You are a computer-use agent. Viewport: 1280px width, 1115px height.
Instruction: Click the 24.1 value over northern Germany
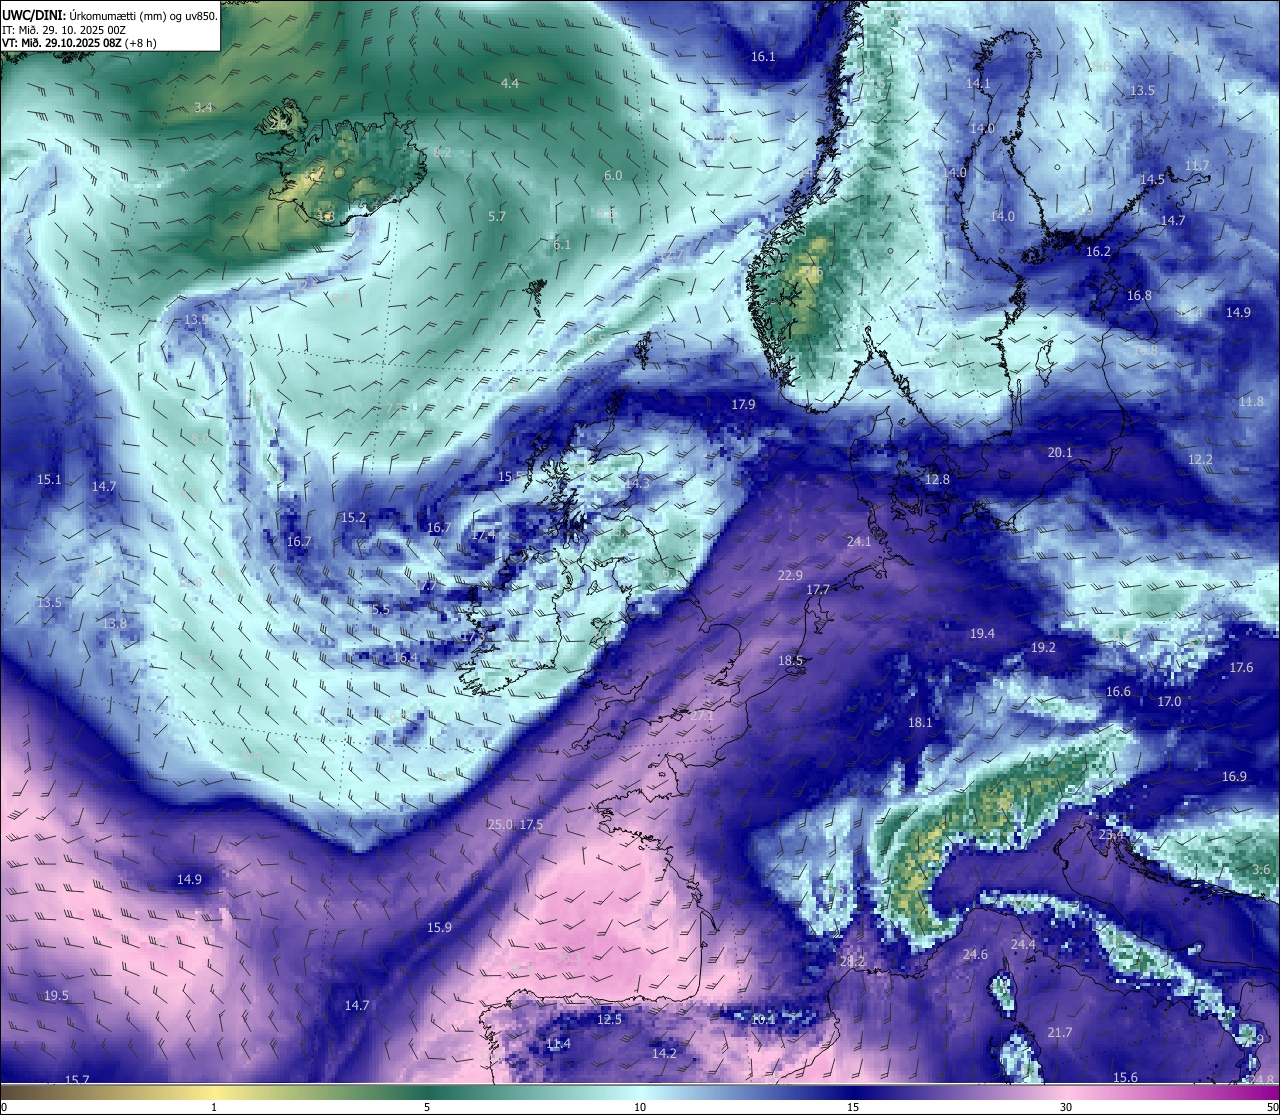[x=859, y=541]
